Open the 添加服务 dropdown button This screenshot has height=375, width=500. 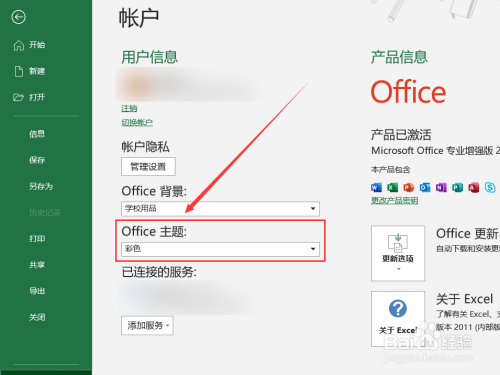tap(147, 325)
